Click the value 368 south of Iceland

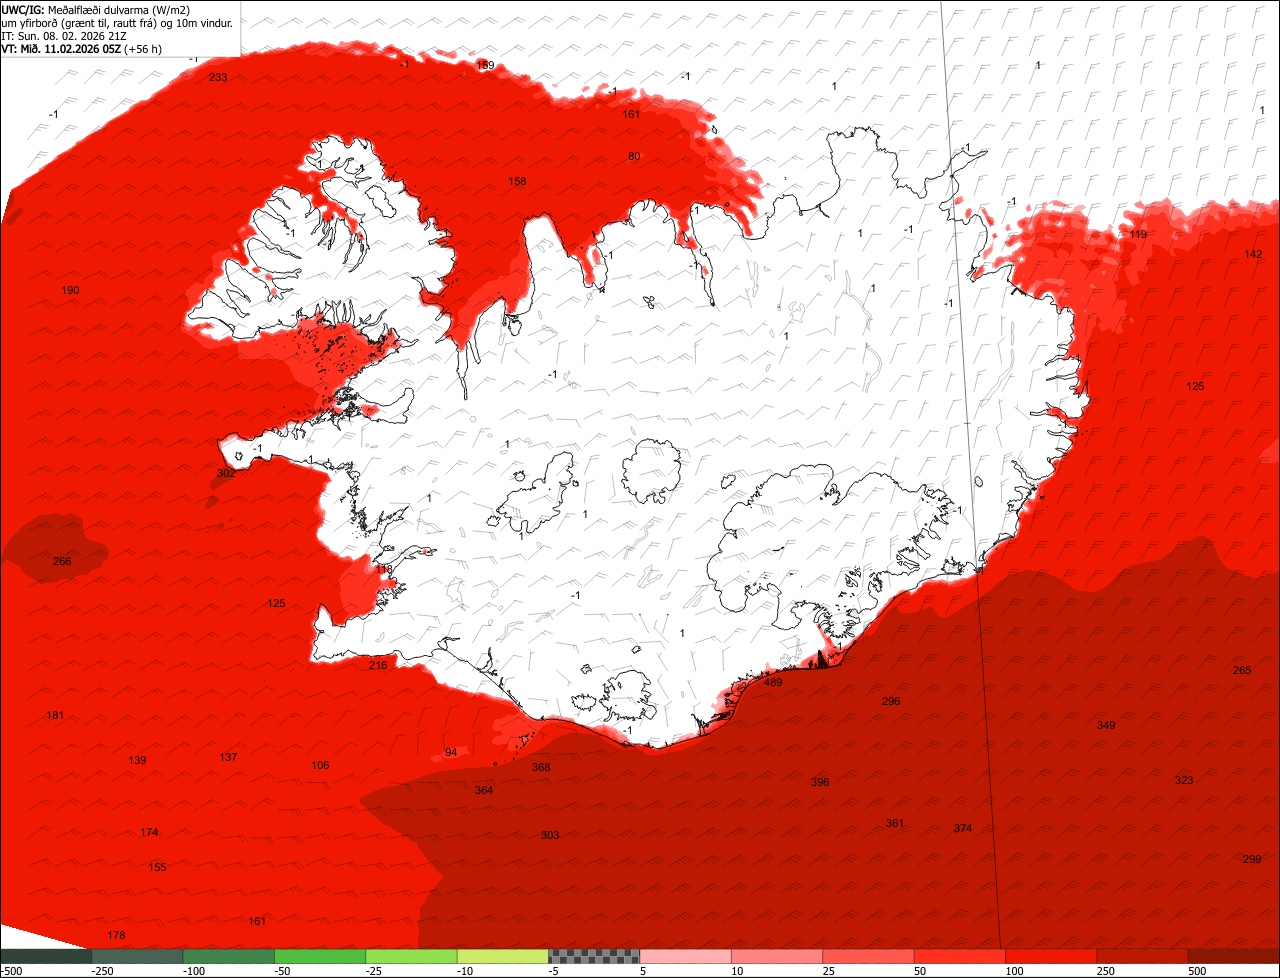click(x=541, y=767)
